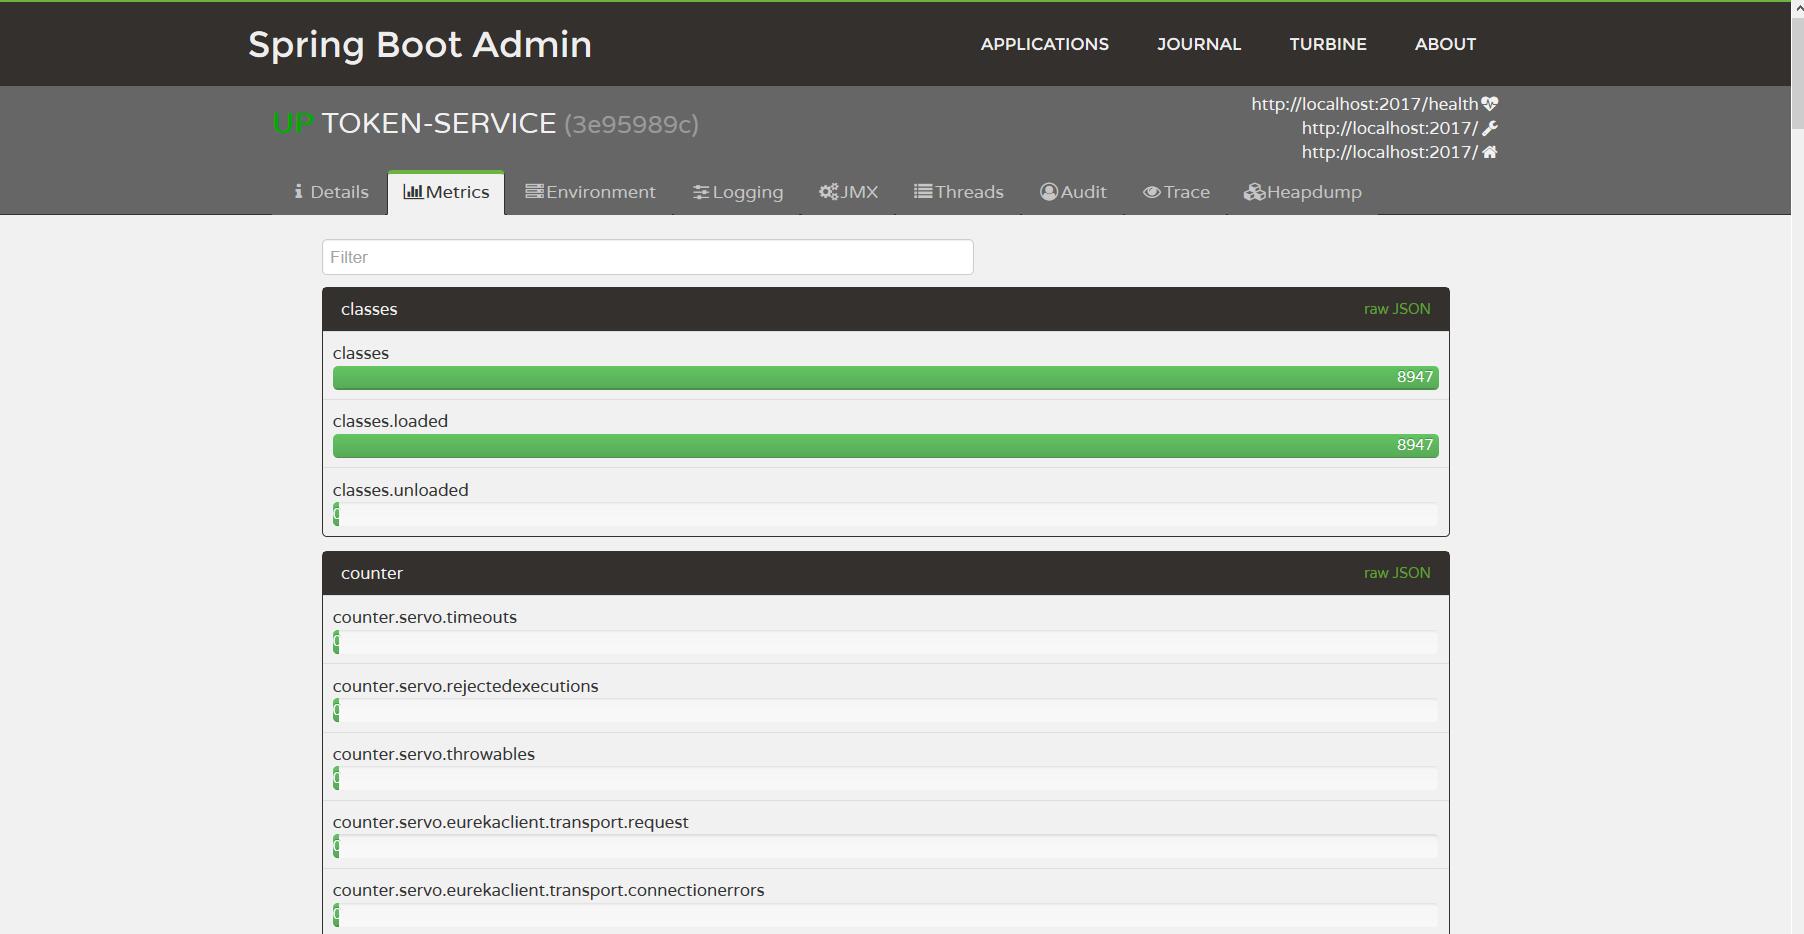Click the classes.unloaded progress bar
Screen dimensions: 1804x934
coord(885,514)
